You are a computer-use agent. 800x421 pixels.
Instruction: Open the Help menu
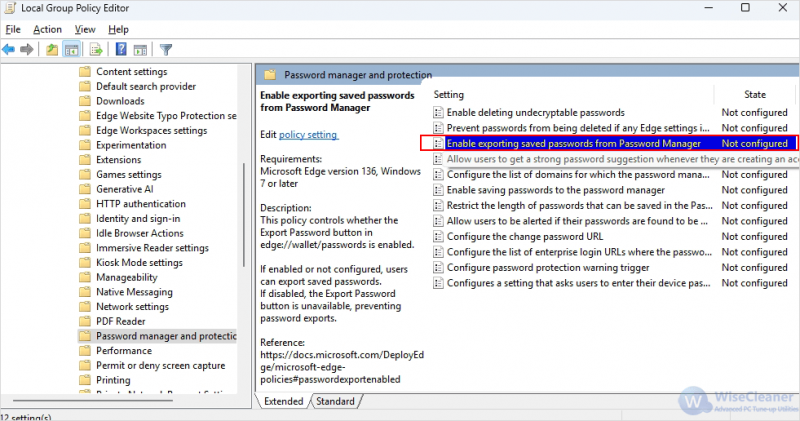click(118, 30)
